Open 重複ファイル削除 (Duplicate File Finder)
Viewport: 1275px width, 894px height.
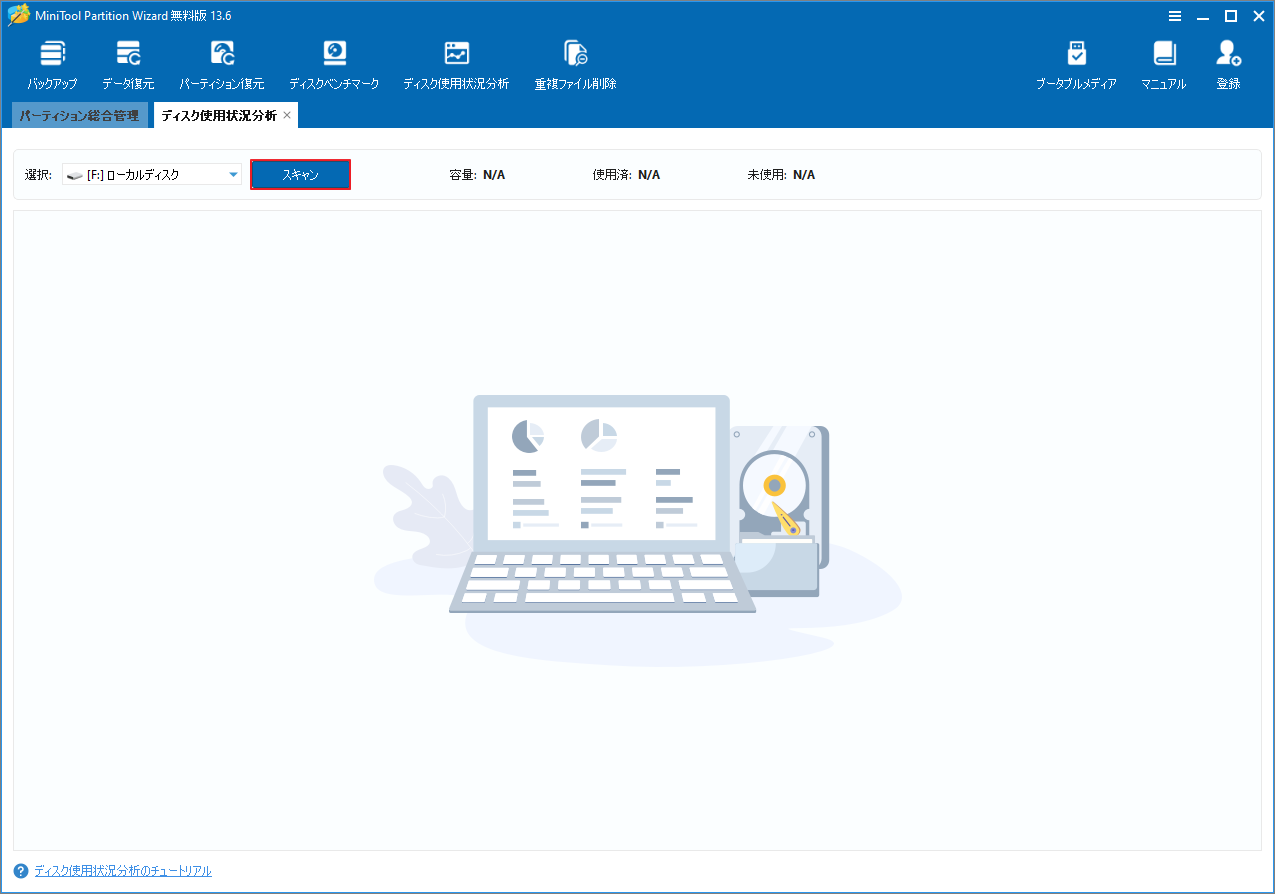tap(574, 62)
